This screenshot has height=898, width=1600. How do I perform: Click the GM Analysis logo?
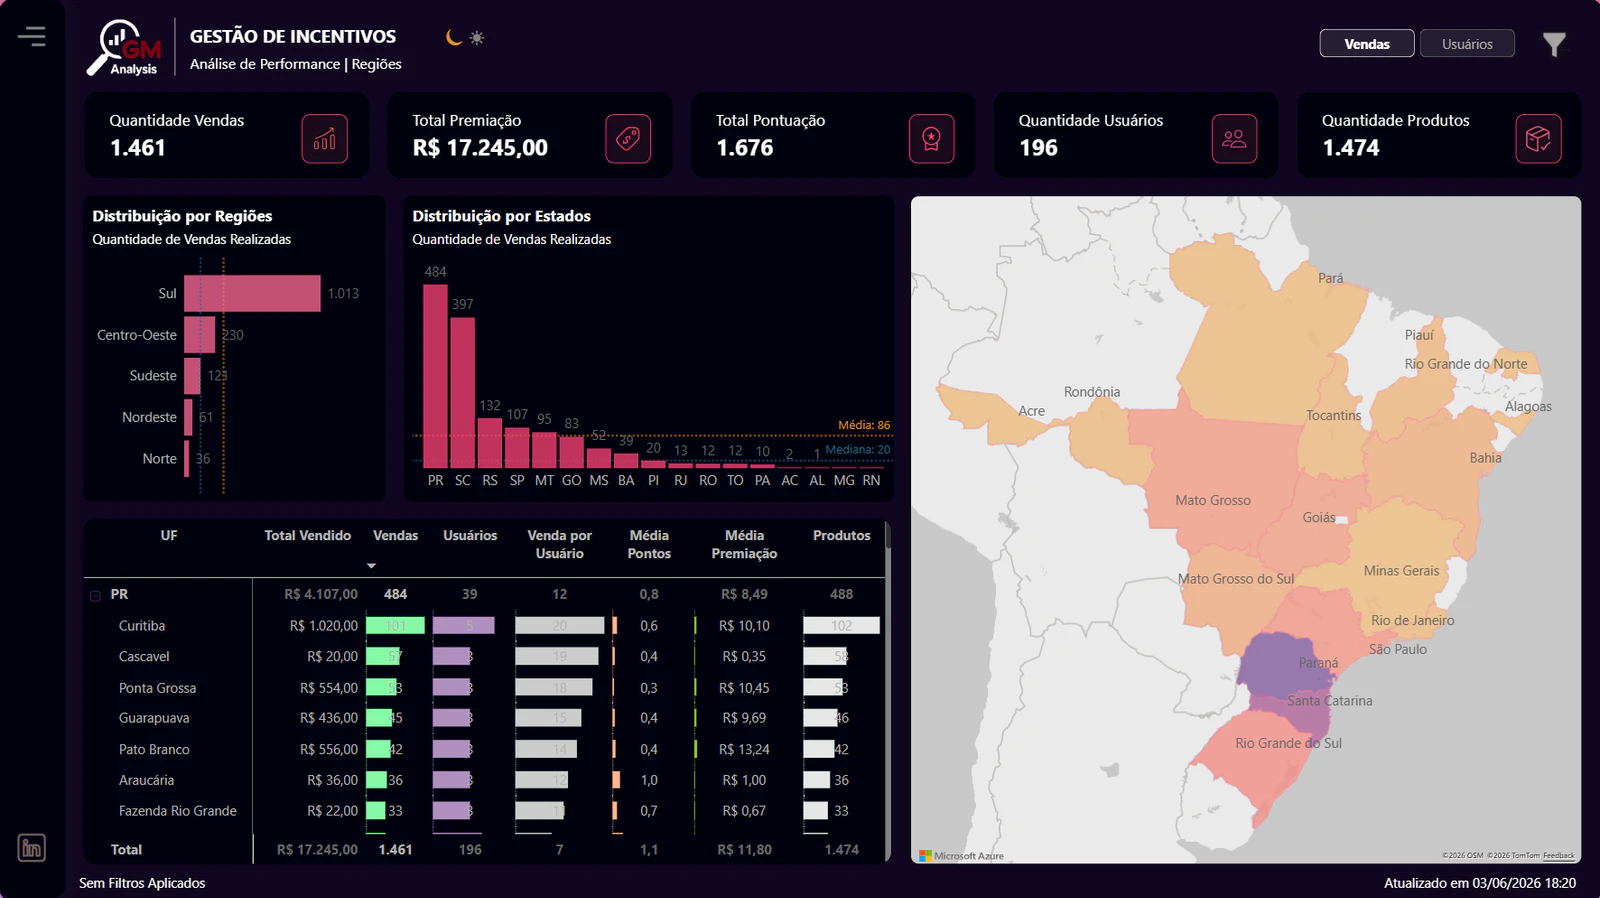125,48
